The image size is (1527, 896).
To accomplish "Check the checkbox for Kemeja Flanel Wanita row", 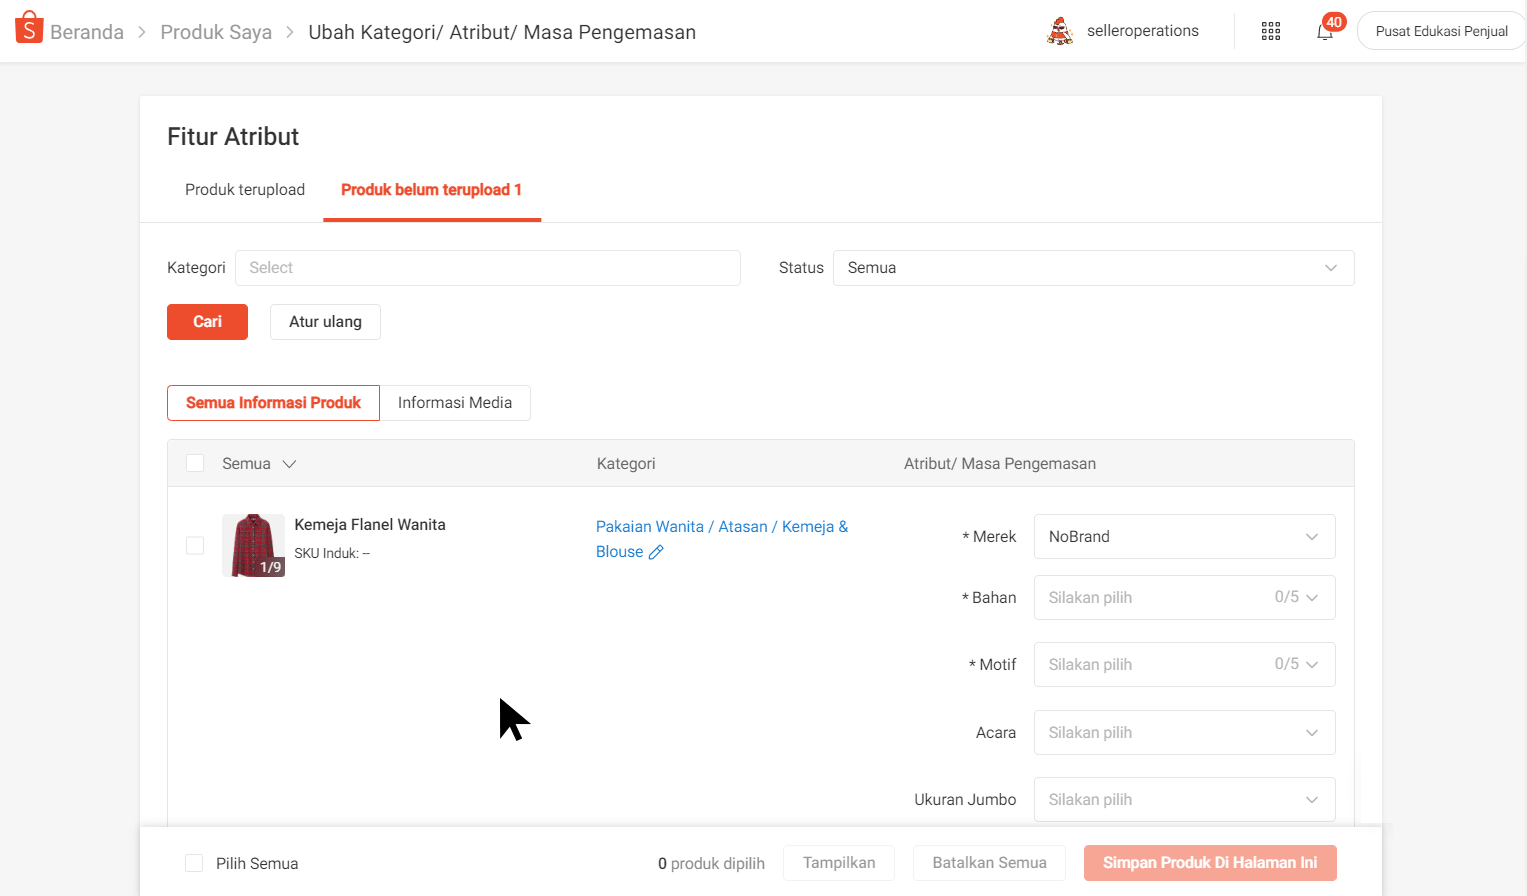I will [194, 545].
